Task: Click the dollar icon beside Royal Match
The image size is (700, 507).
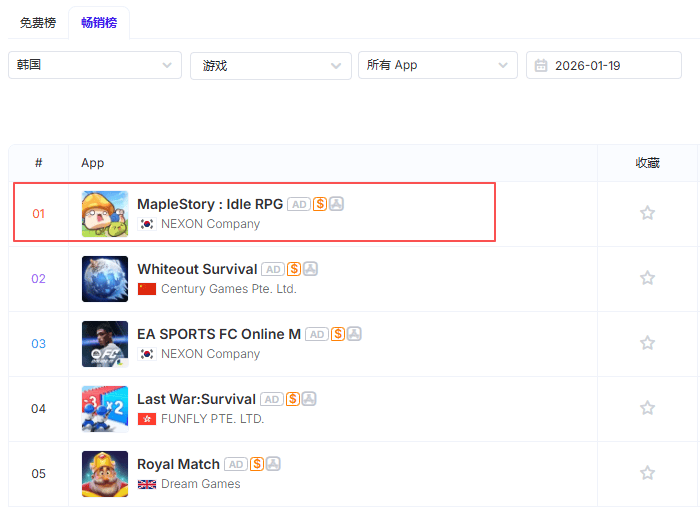Action: click(257, 464)
